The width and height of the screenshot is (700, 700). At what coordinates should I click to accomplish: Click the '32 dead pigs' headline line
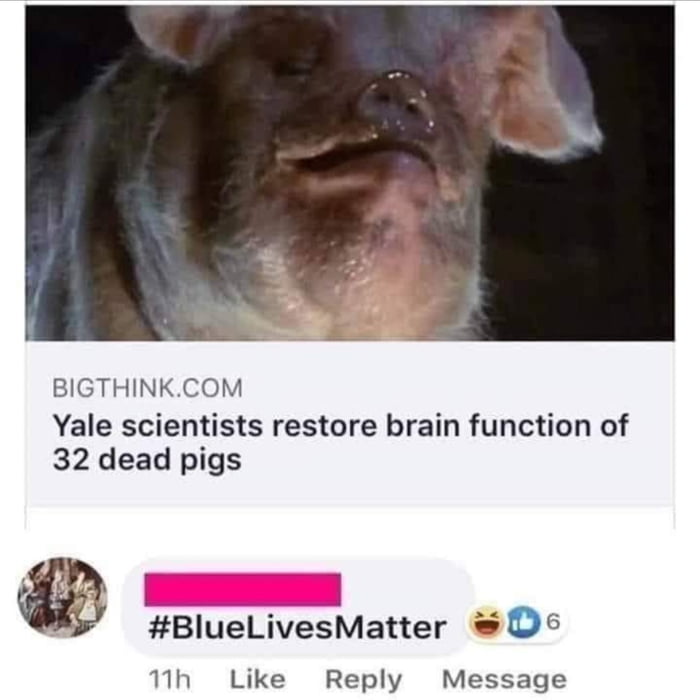tap(147, 460)
